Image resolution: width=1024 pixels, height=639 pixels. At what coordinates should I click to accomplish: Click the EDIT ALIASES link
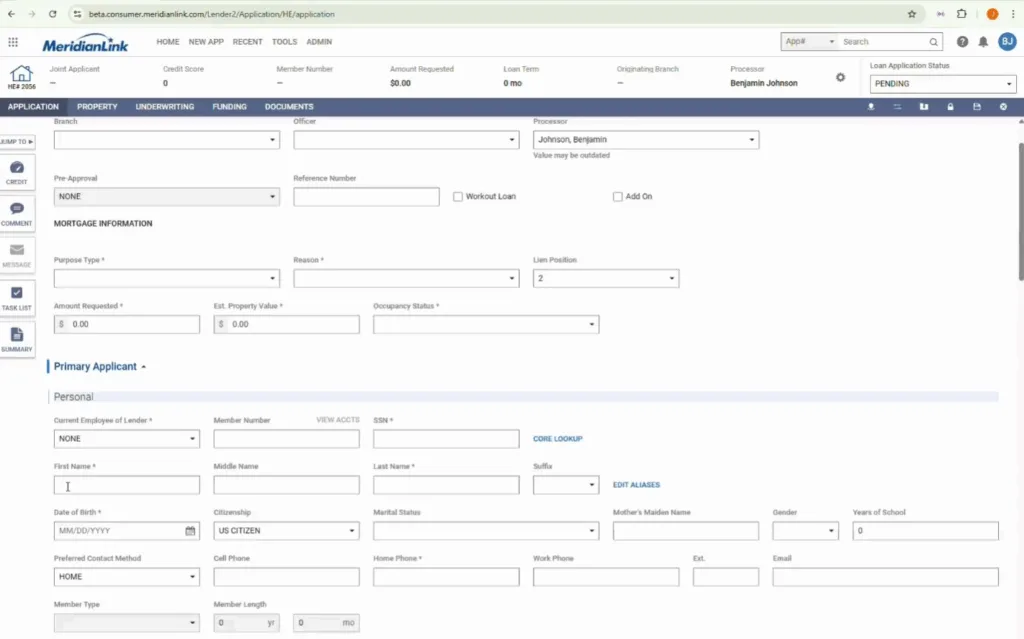tap(637, 484)
